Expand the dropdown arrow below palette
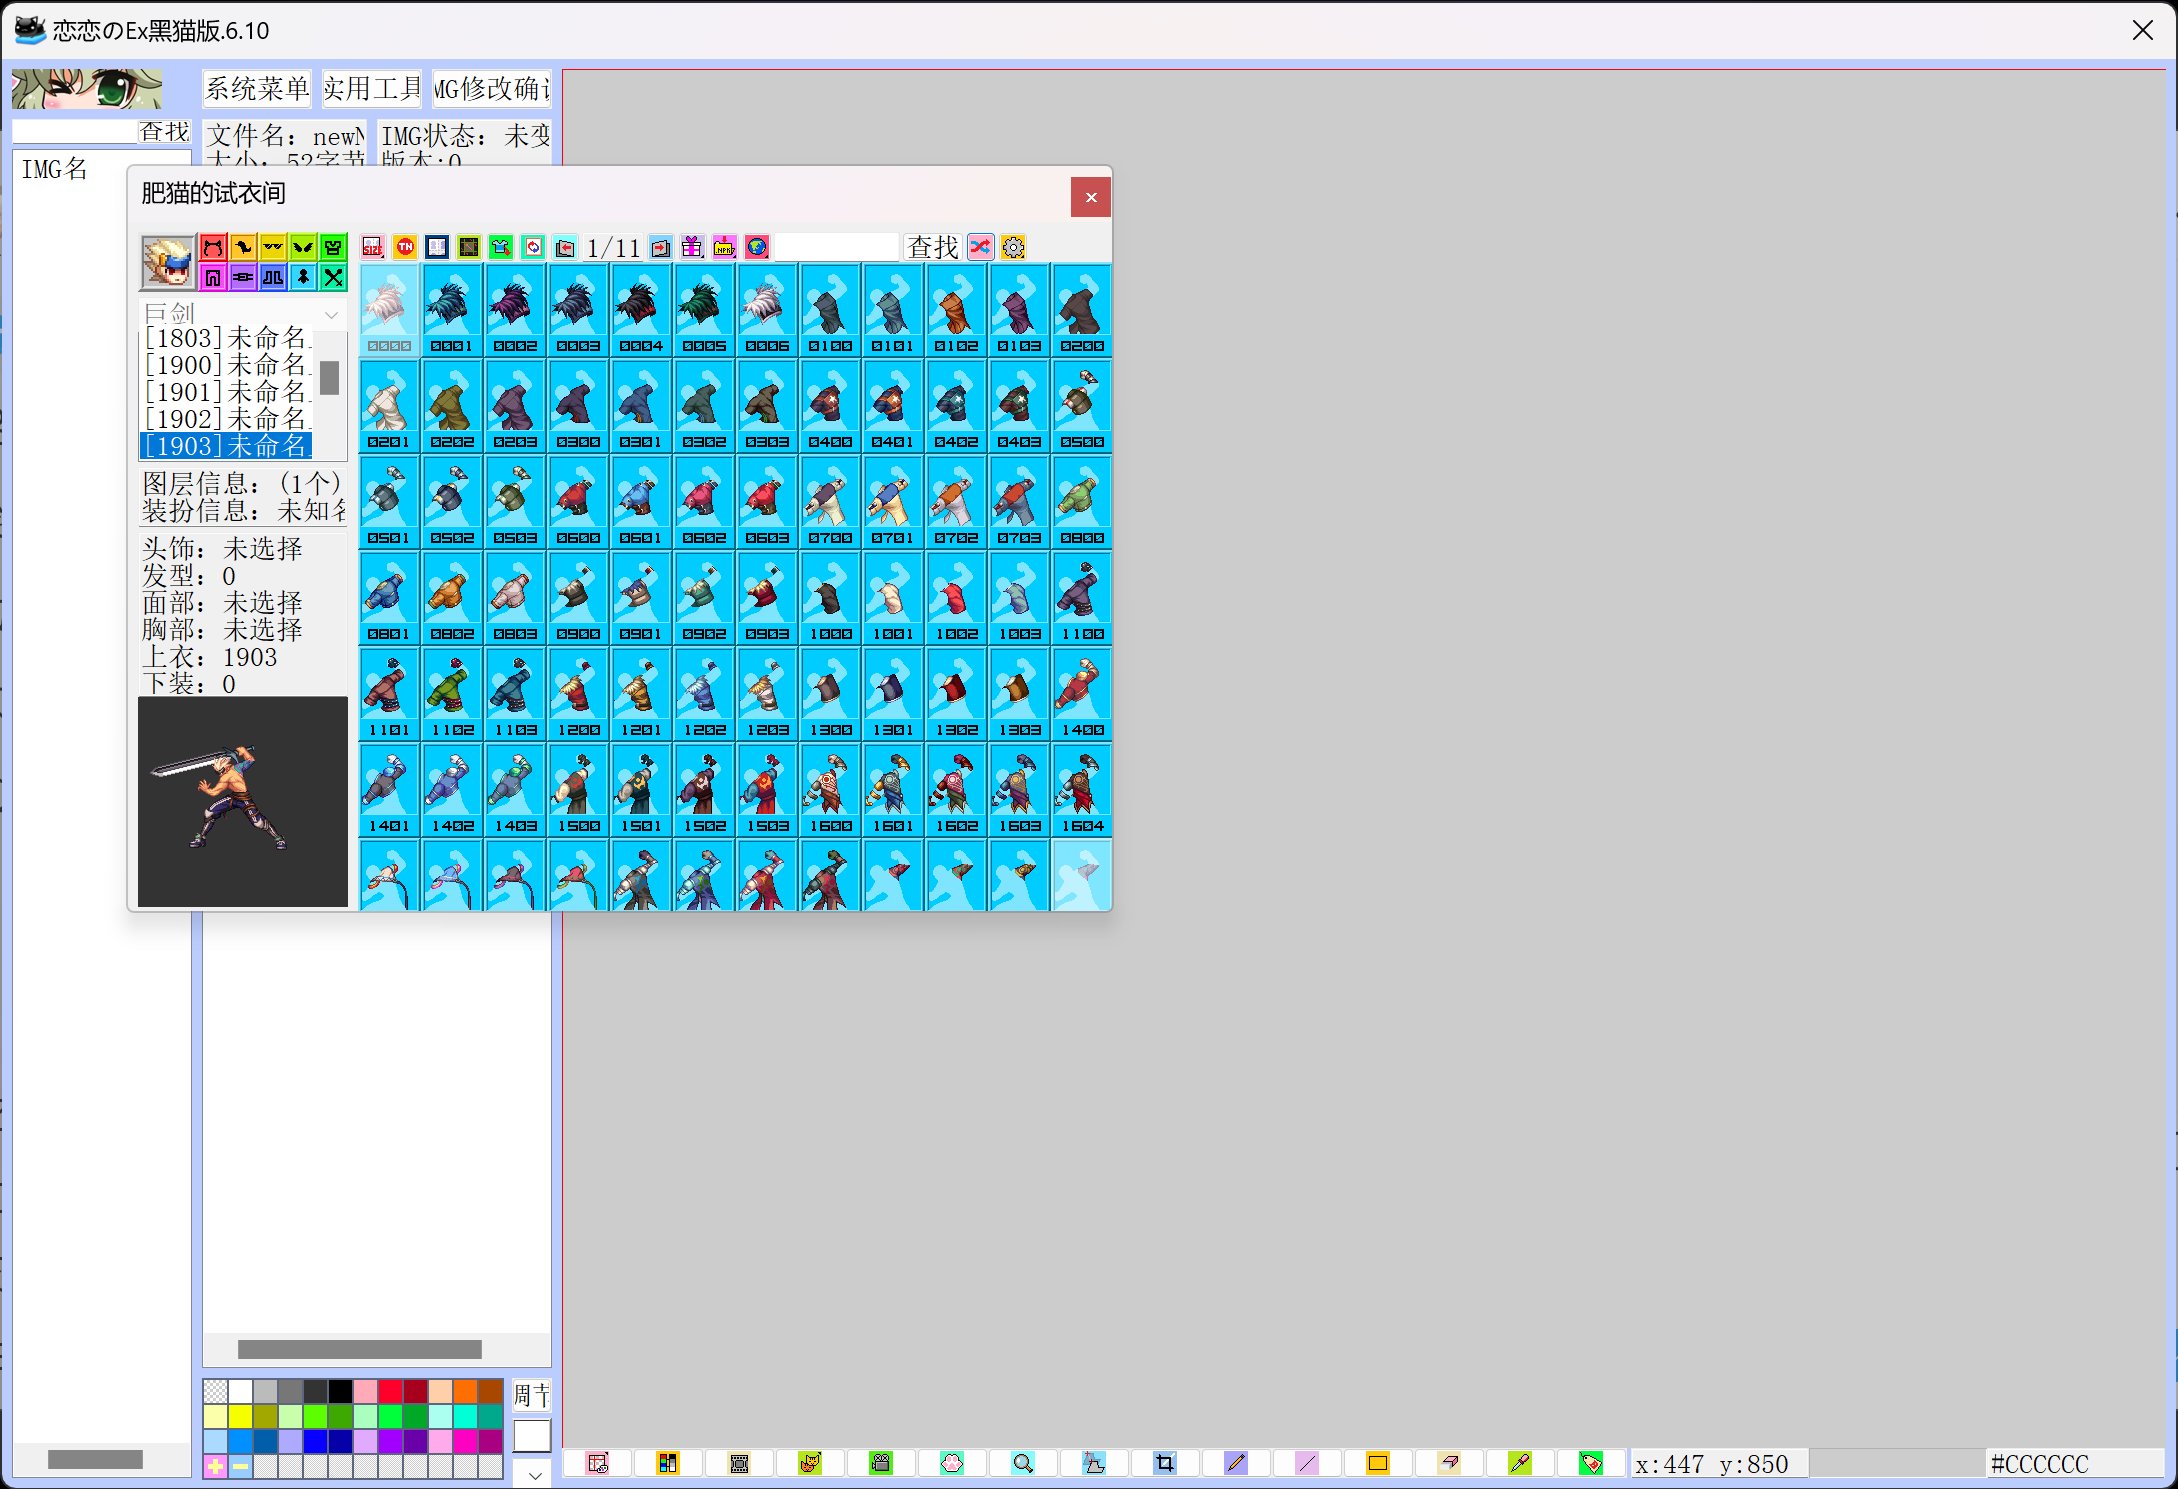The image size is (2178, 1489). pyautogui.click(x=533, y=1474)
